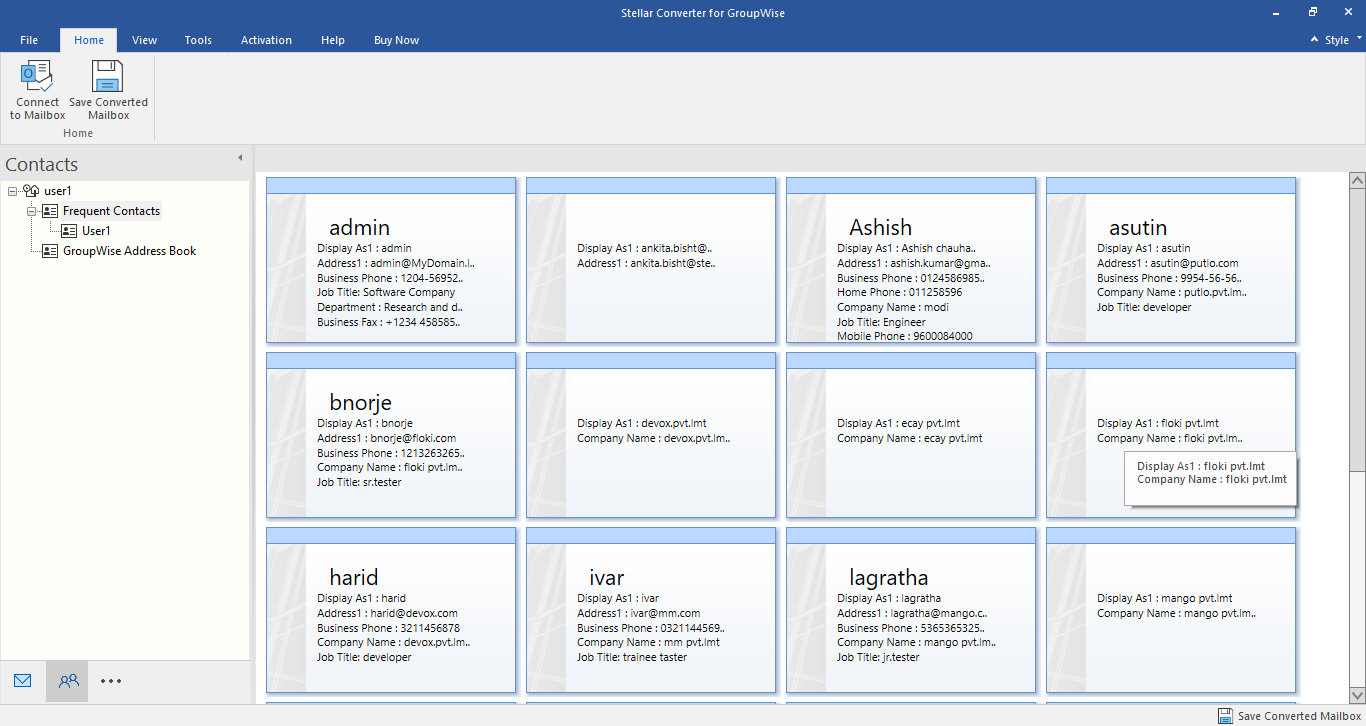Click lagratha's Job Title jr.tester text
1366x726 pixels.
(878, 658)
